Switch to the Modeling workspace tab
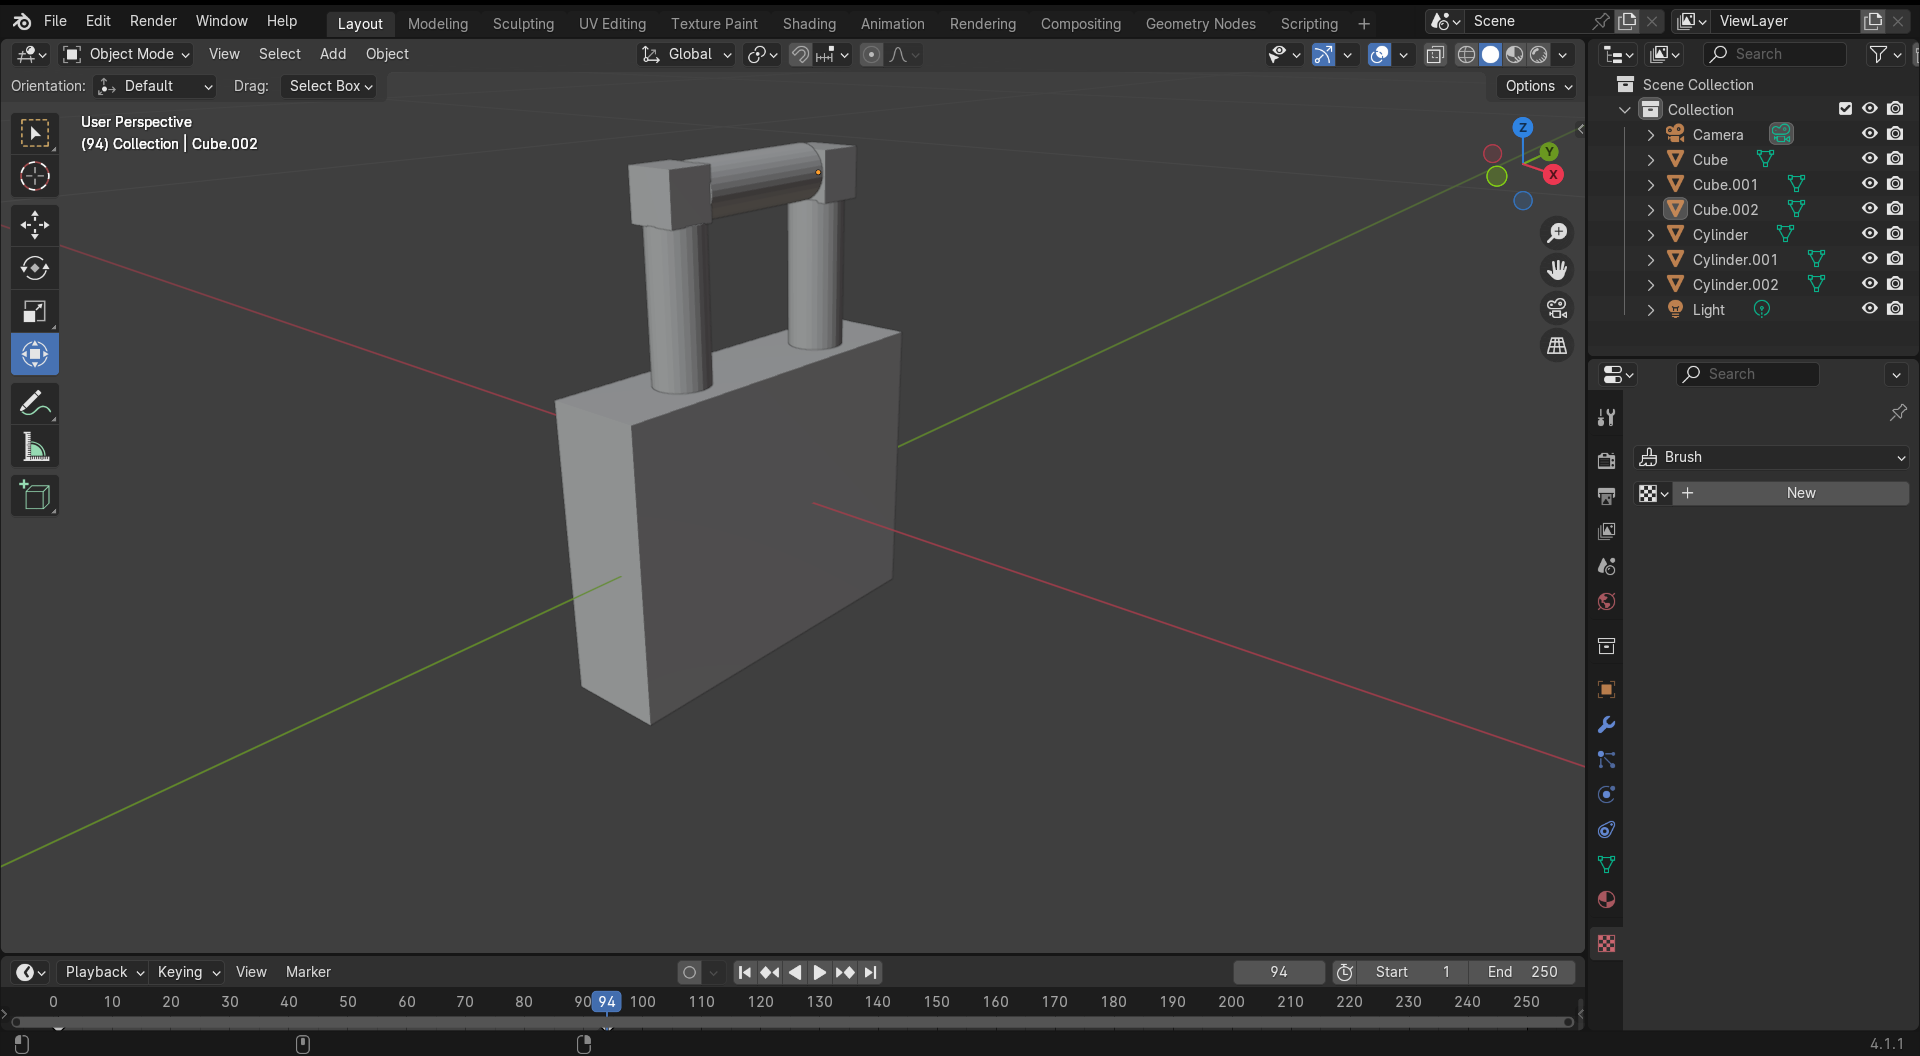 click(x=438, y=23)
